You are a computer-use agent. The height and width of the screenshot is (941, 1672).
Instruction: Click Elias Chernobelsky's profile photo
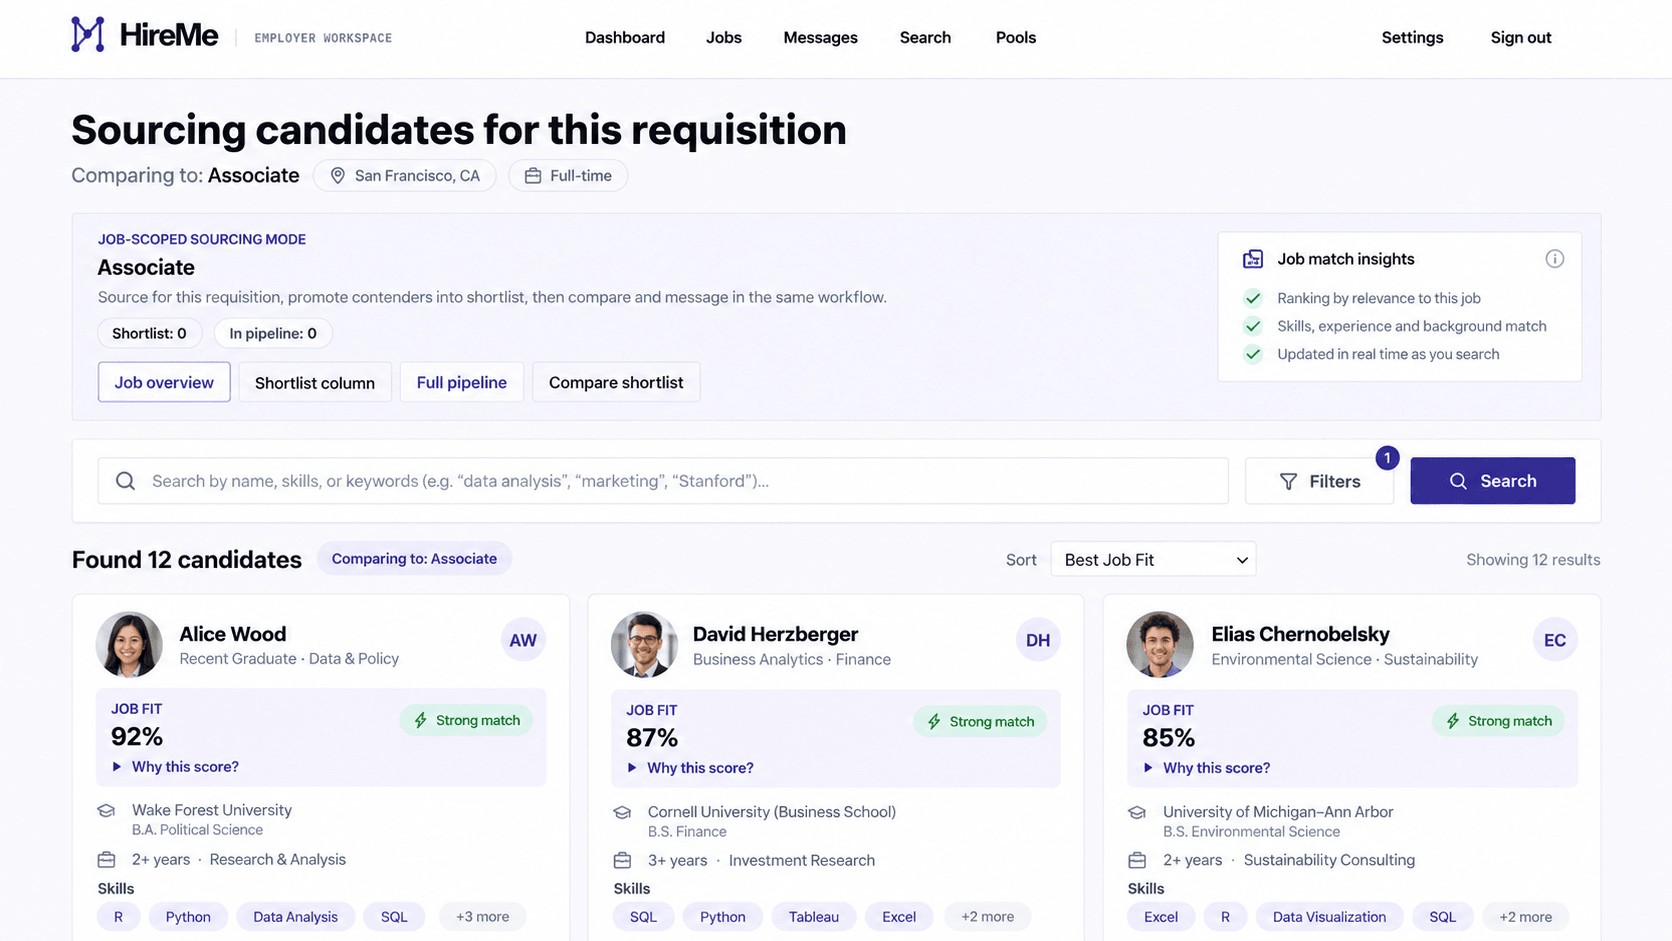pyautogui.click(x=1160, y=644)
